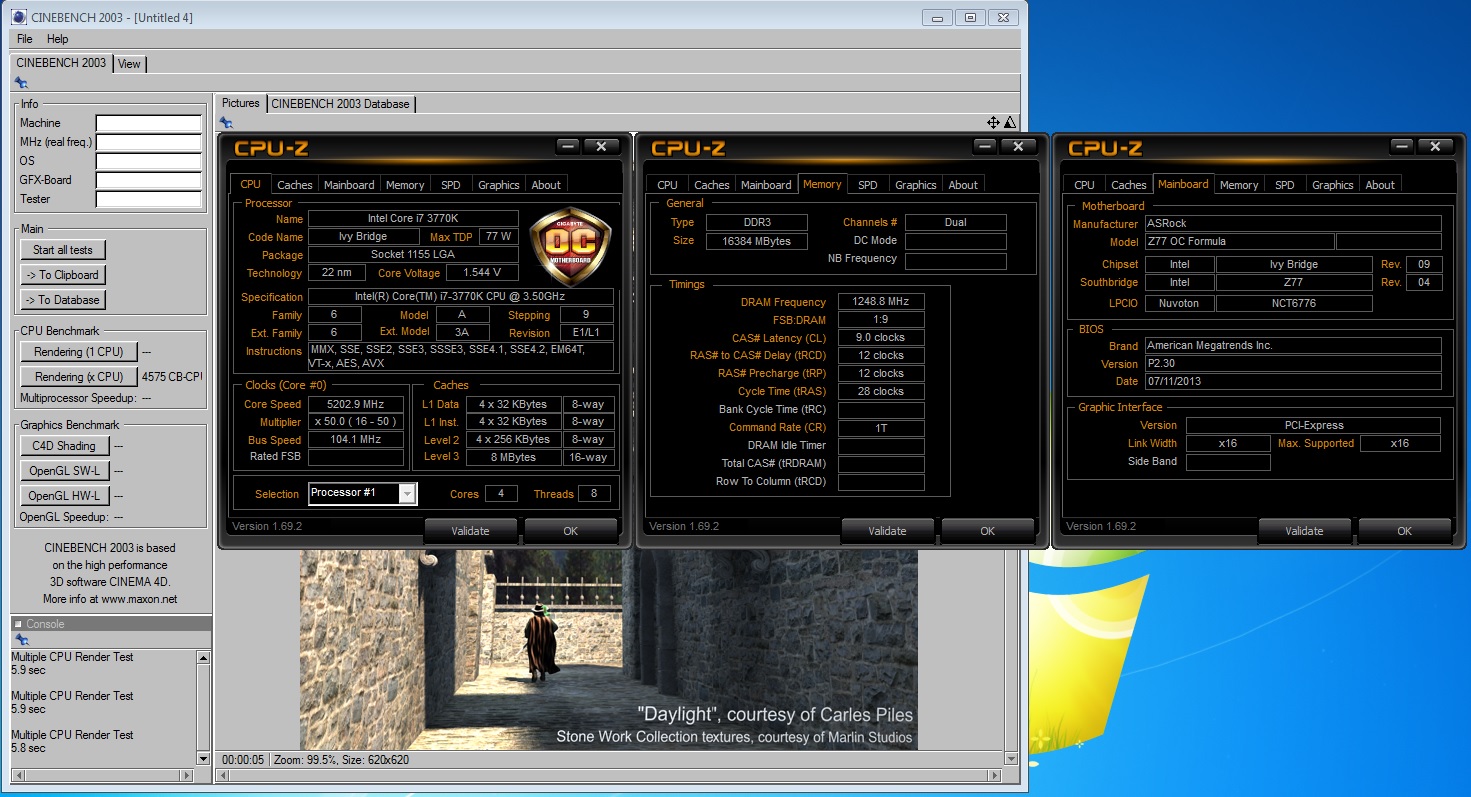Click Validate in the Mainboard CPU-Z window

1304,531
